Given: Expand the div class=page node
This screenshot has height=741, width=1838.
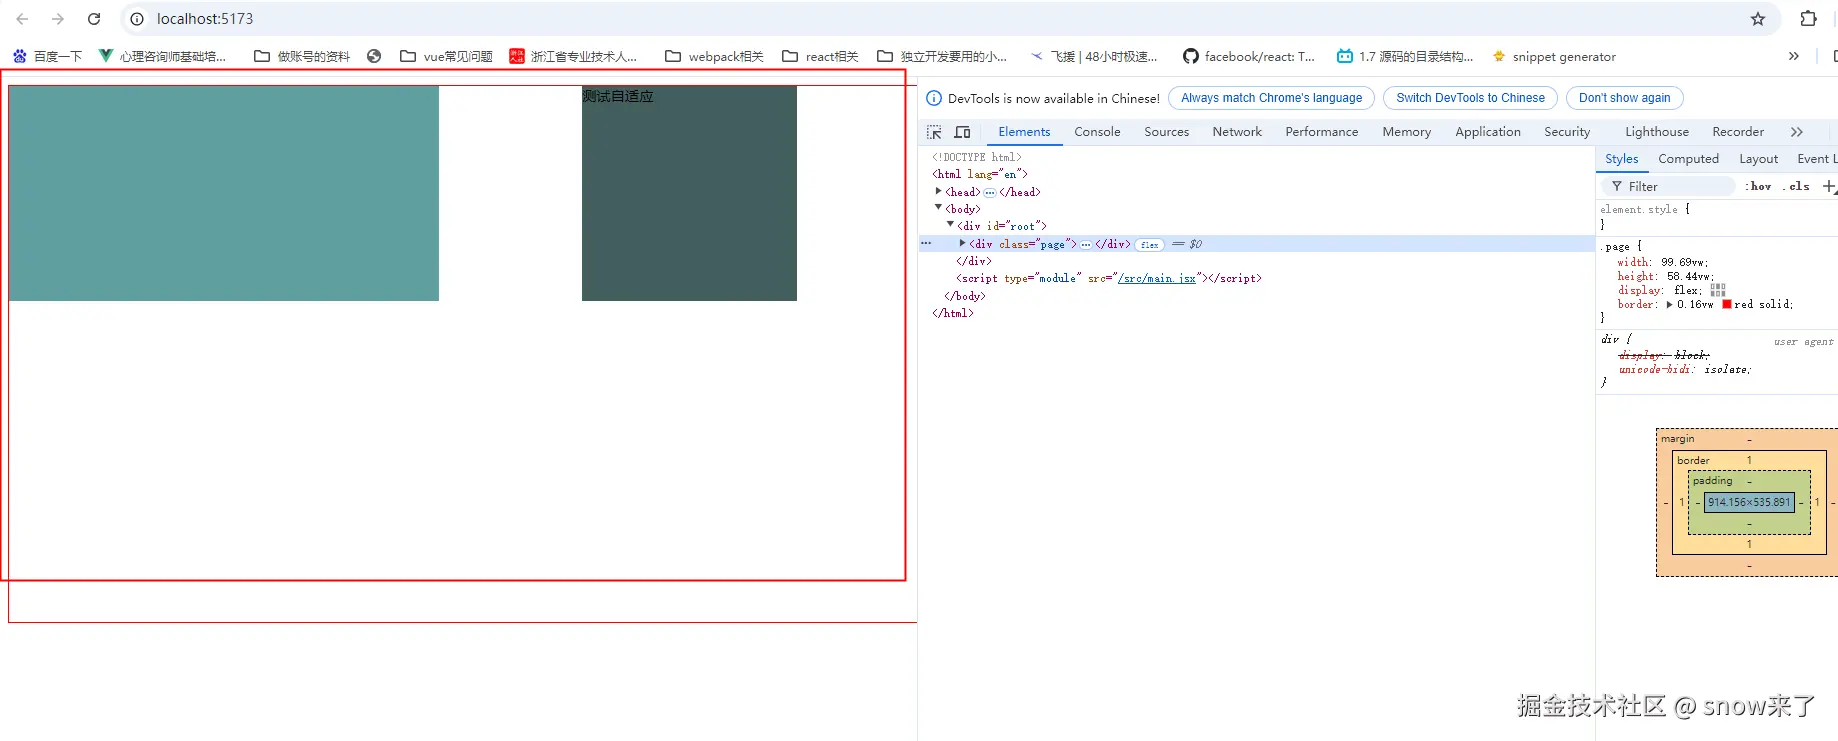Looking at the screenshot, I should coord(962,243).
